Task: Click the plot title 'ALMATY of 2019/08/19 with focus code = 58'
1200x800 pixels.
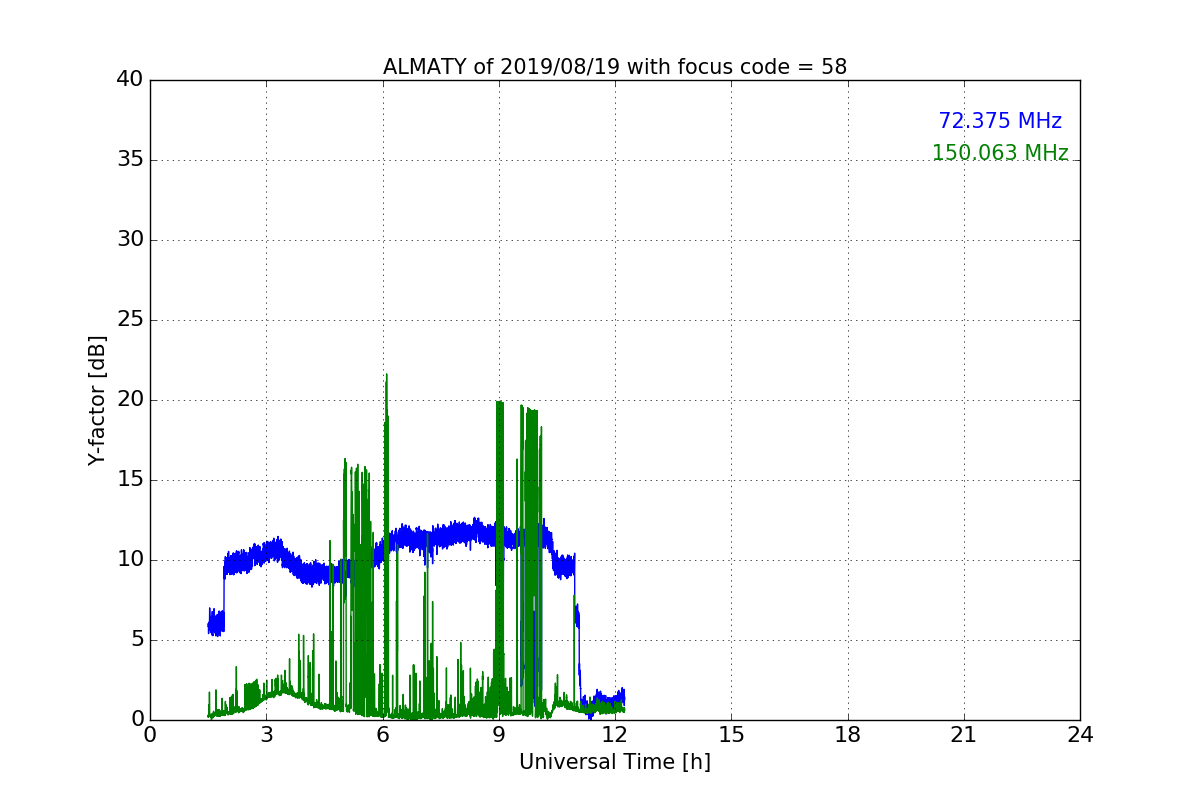Action: tap(615, 67)
